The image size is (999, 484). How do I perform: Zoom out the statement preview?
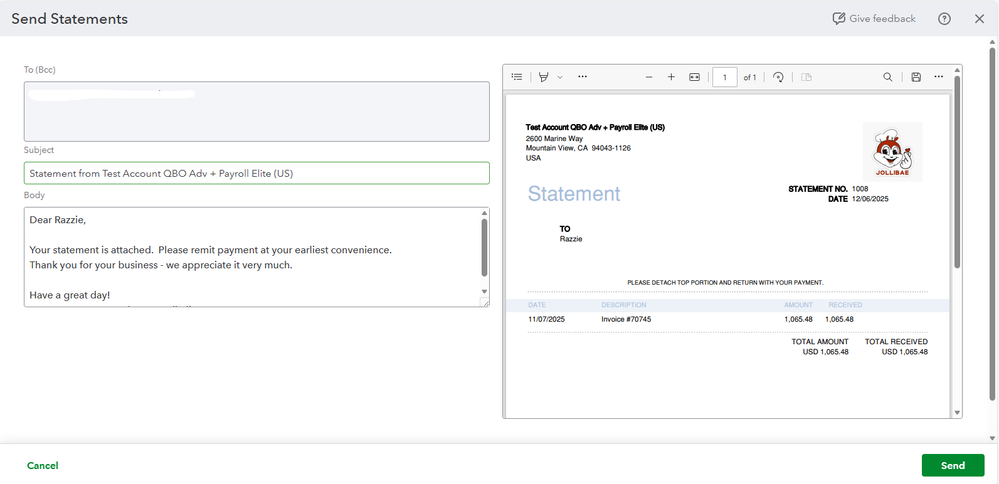point(649,77)
